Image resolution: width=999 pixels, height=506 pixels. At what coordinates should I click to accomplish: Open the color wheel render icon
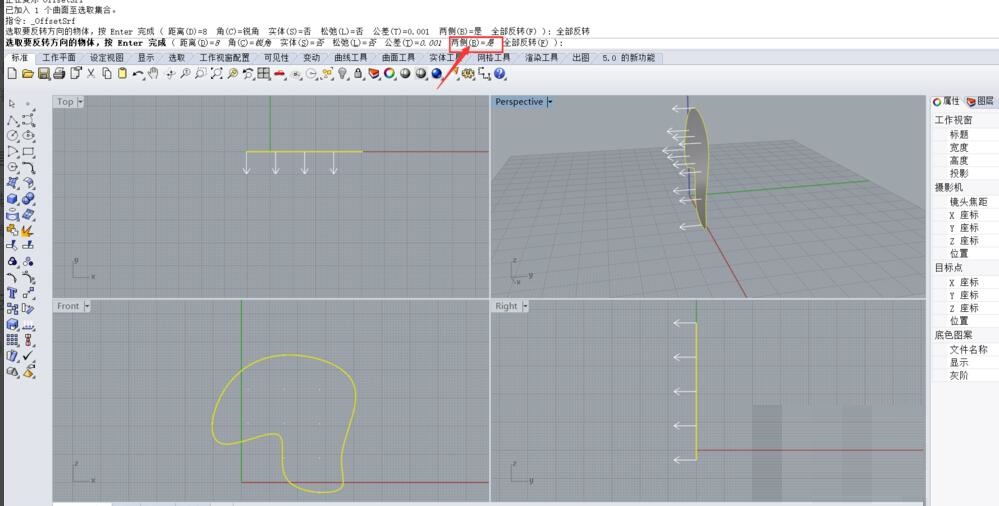click(x=390, y=74)
